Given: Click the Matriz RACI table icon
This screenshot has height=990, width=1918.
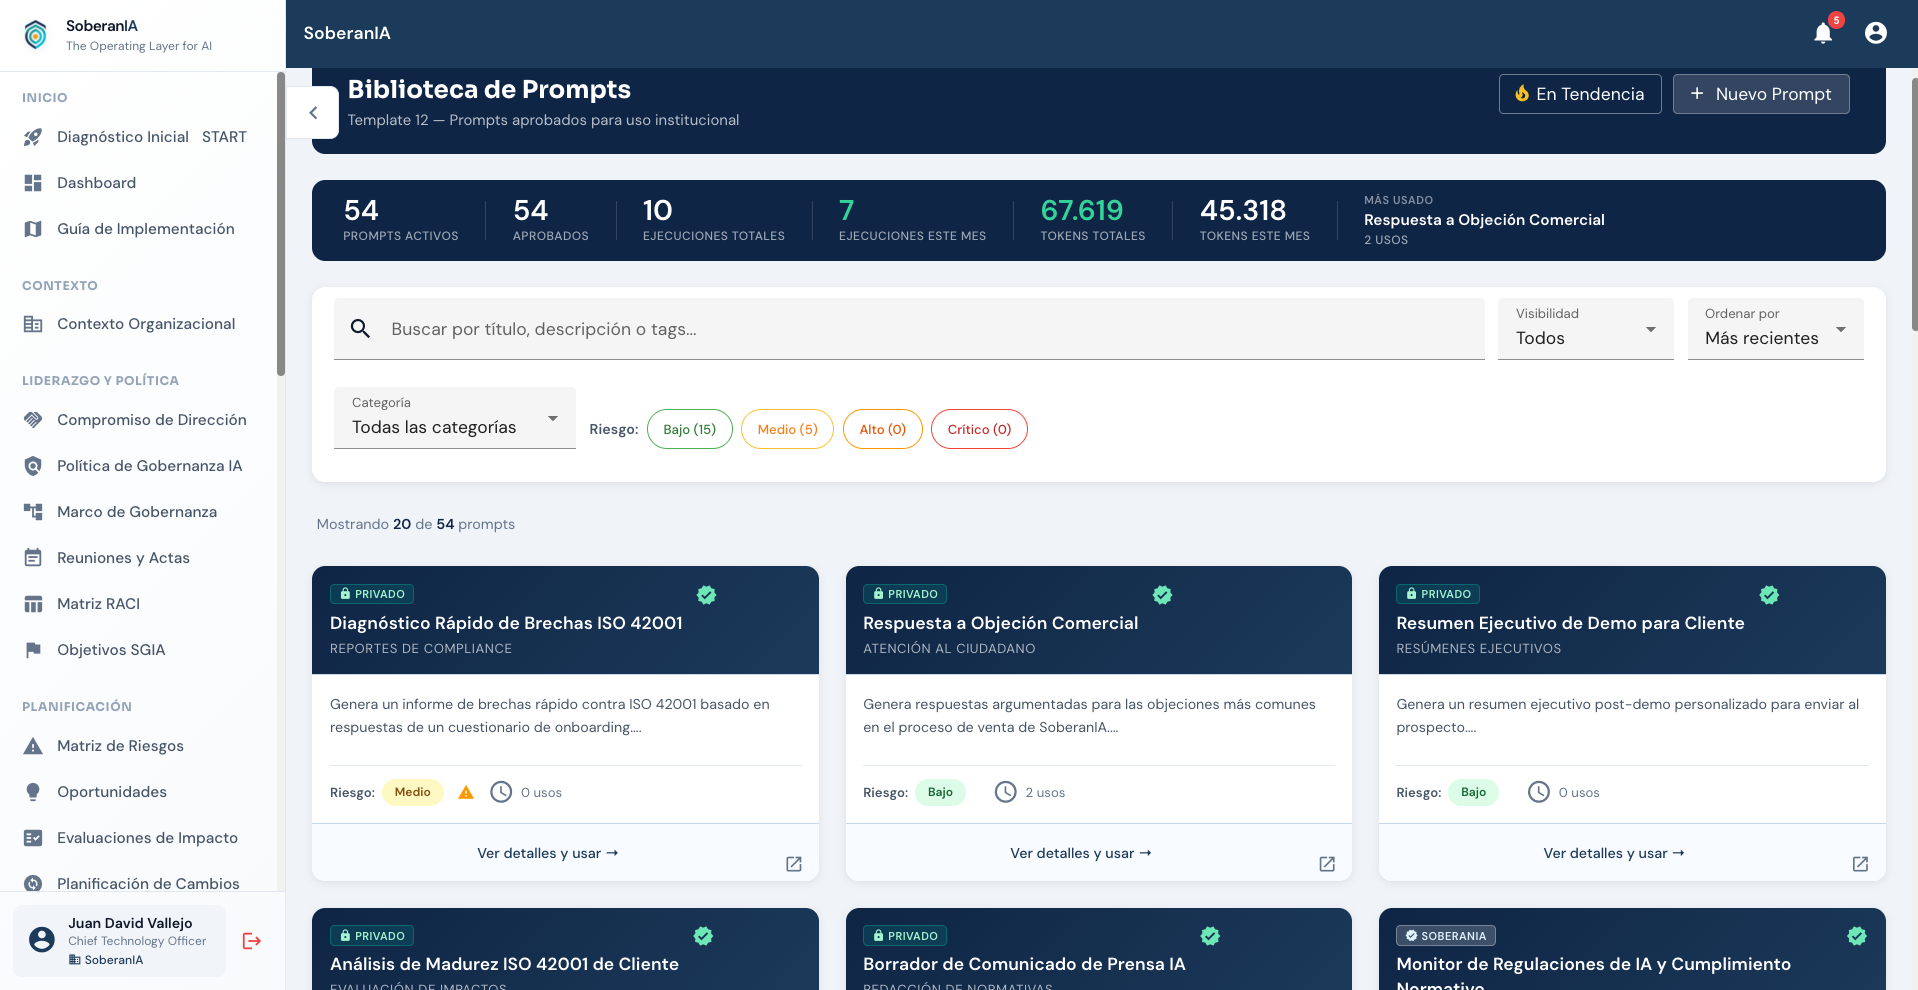Looking at the screenshot, I should (x=33, y=604).
